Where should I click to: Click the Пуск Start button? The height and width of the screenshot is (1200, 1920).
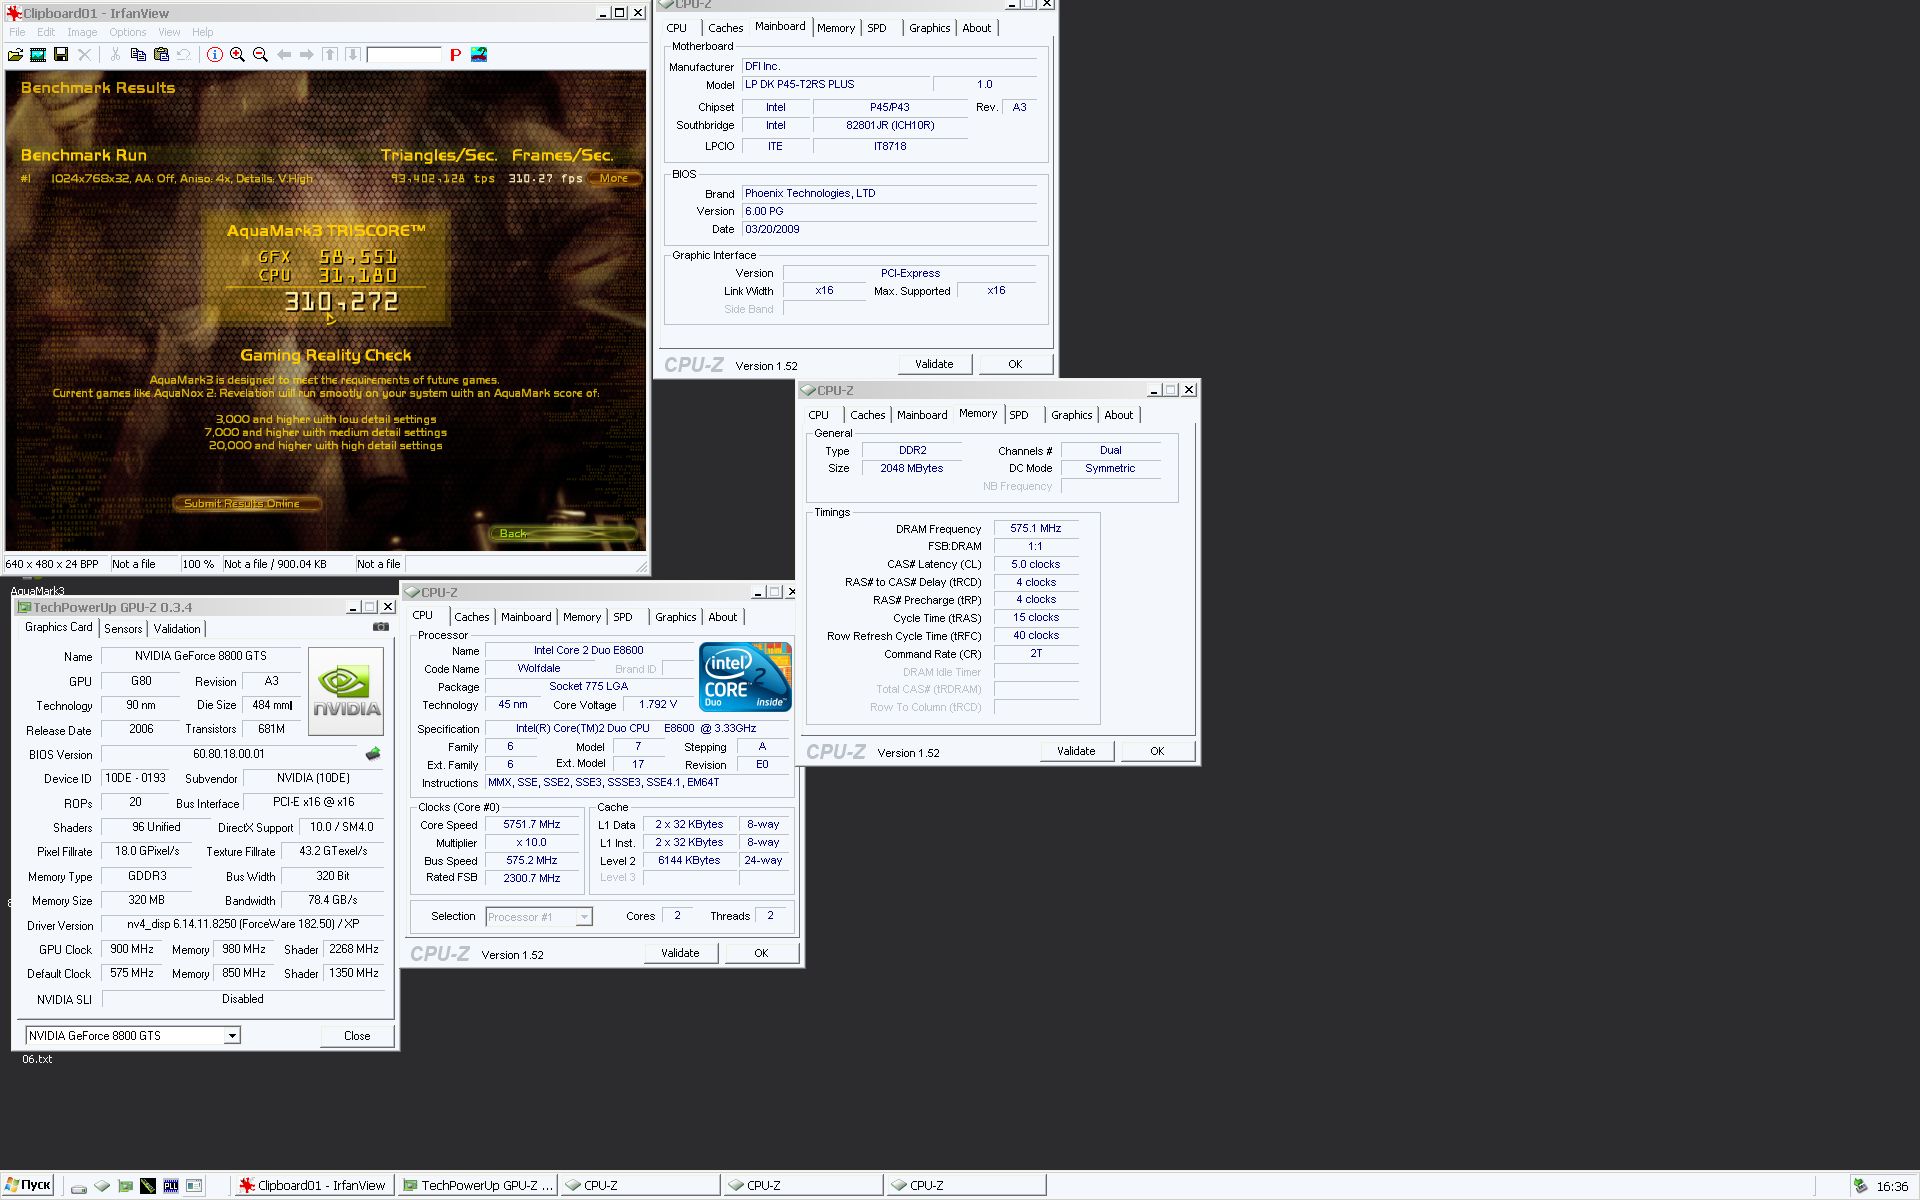click(x=28, y=1185)
